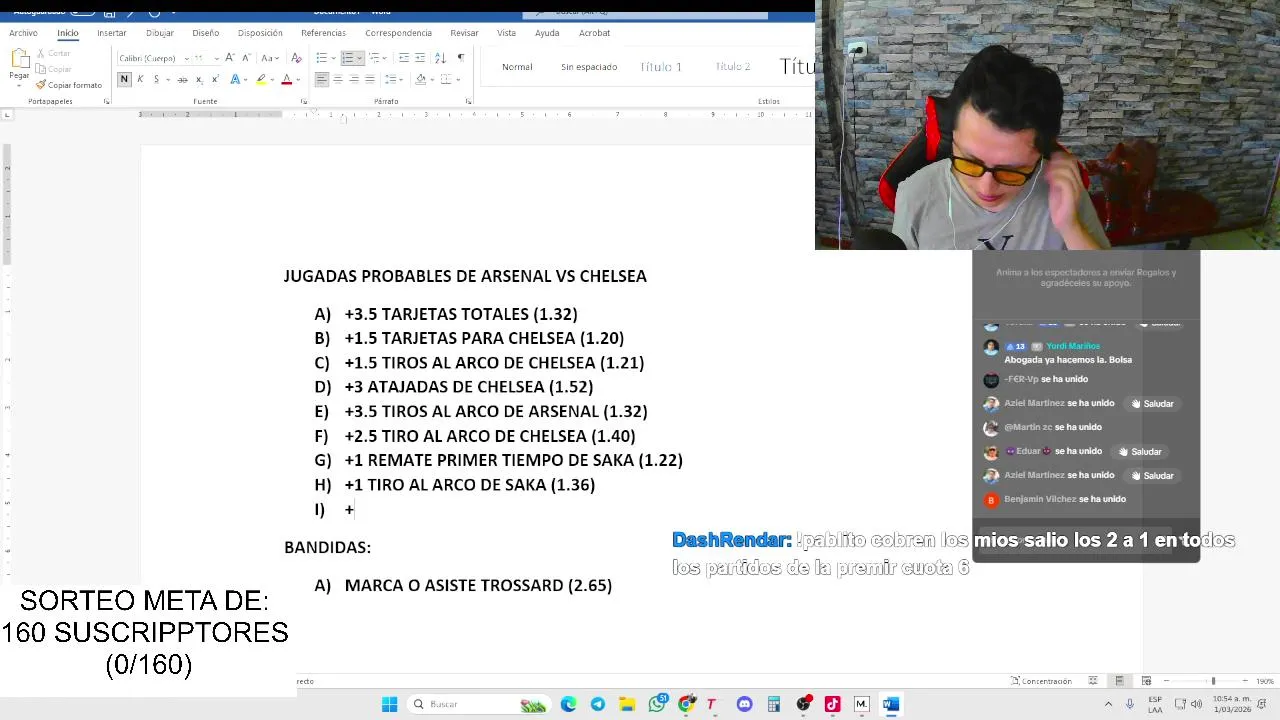
Task: Adjust the zoom slider handle
Action: click(1213, 681)
